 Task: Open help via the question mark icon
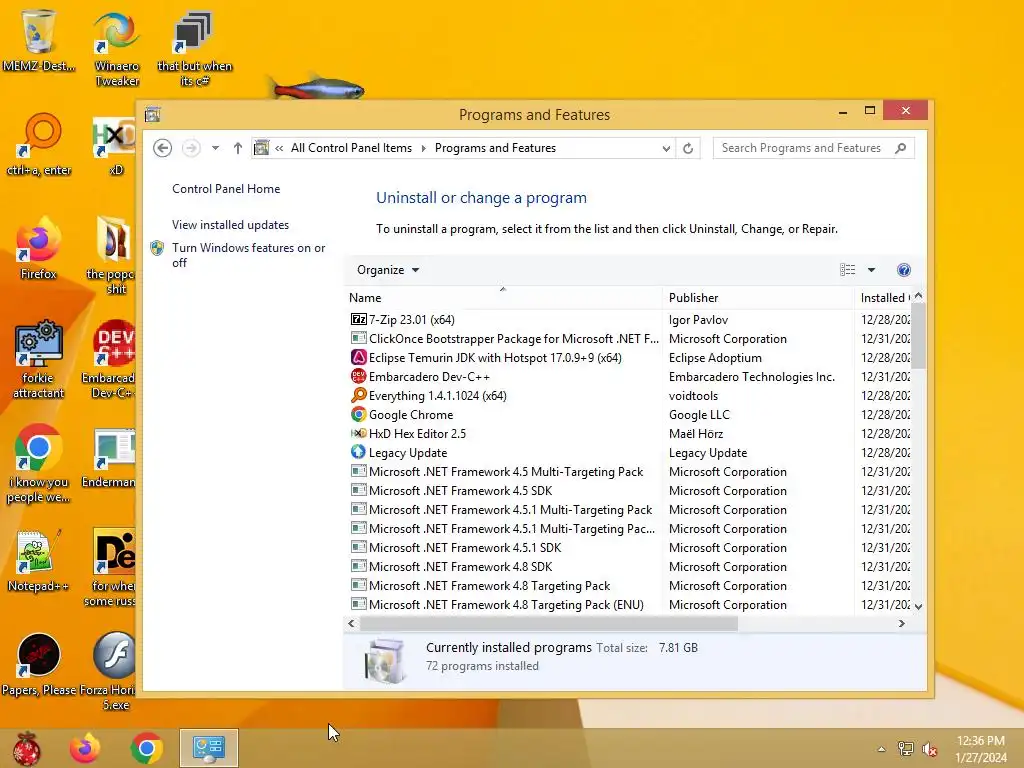tap(904, 270)
